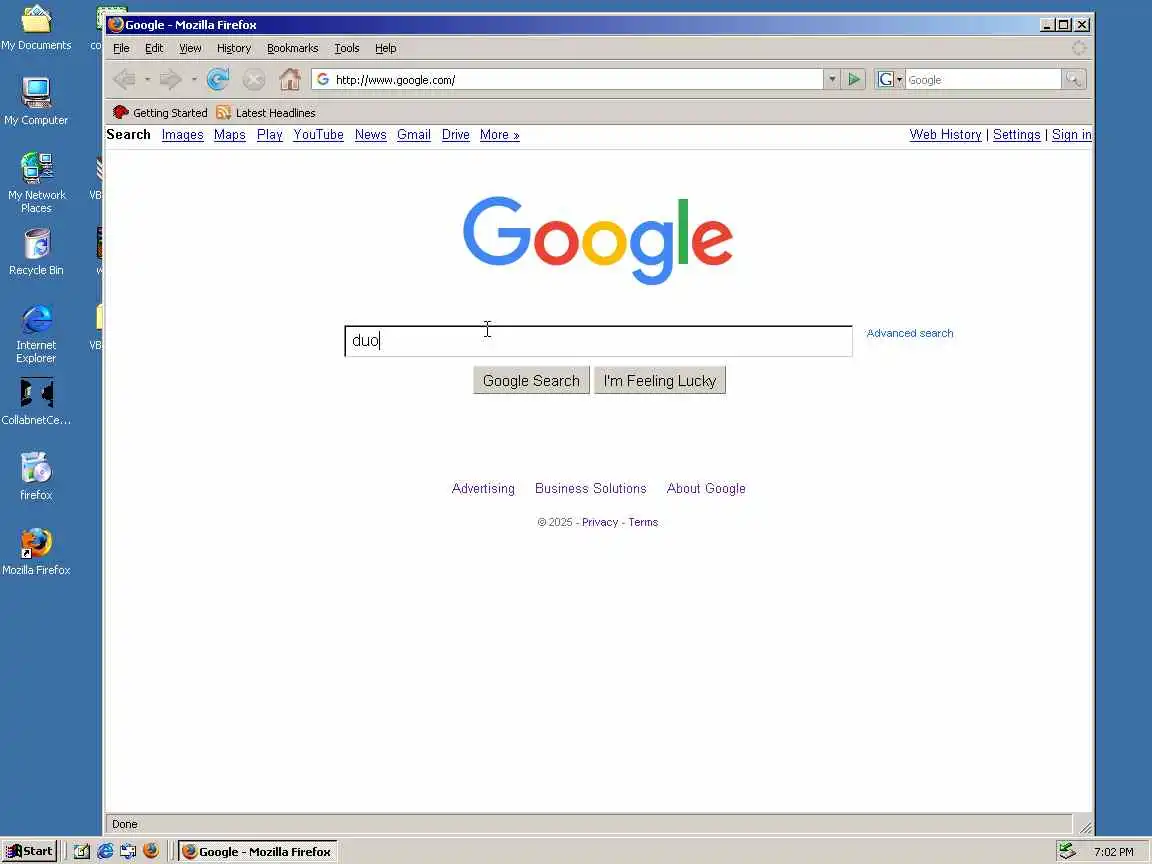Launch Internet Explorer from quick launch bar

tap(106, 851)
